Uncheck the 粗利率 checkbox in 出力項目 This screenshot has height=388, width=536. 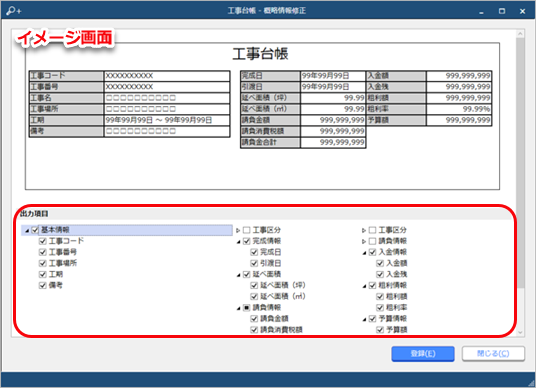(380, 308)
